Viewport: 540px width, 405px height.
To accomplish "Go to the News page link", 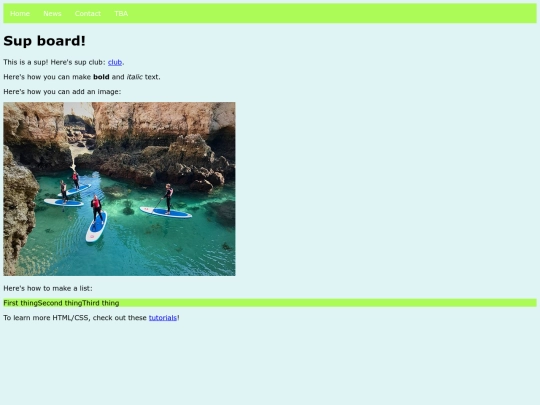I will [x=52, y=13].
